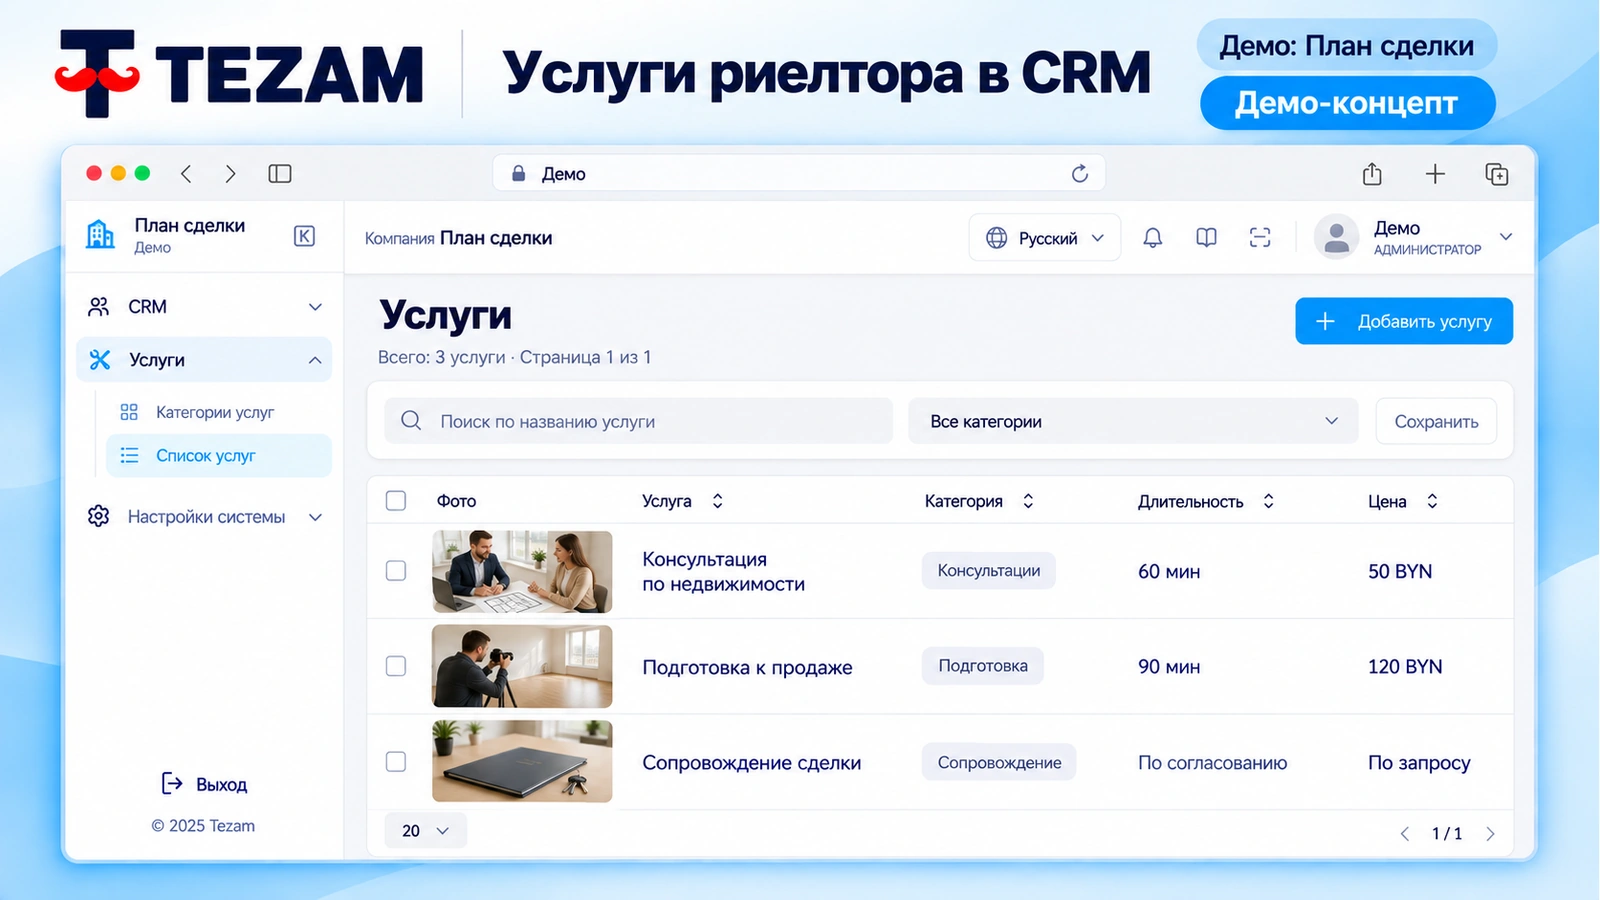Check the Подготовка к продаже row checkbox
Screen dimensions: 1600x900
[396, 666]
